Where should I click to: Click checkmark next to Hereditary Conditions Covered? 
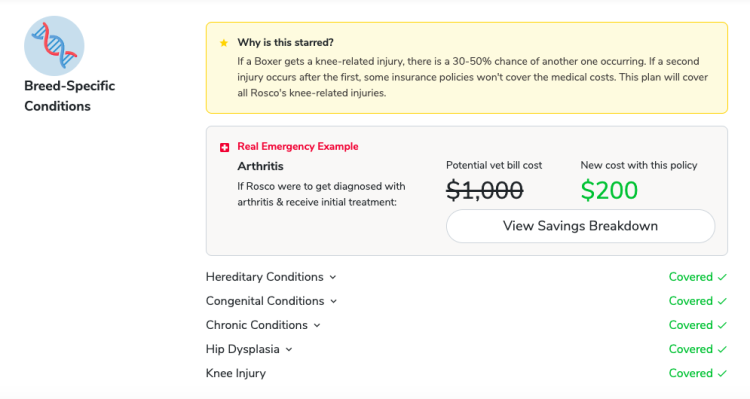722,277
